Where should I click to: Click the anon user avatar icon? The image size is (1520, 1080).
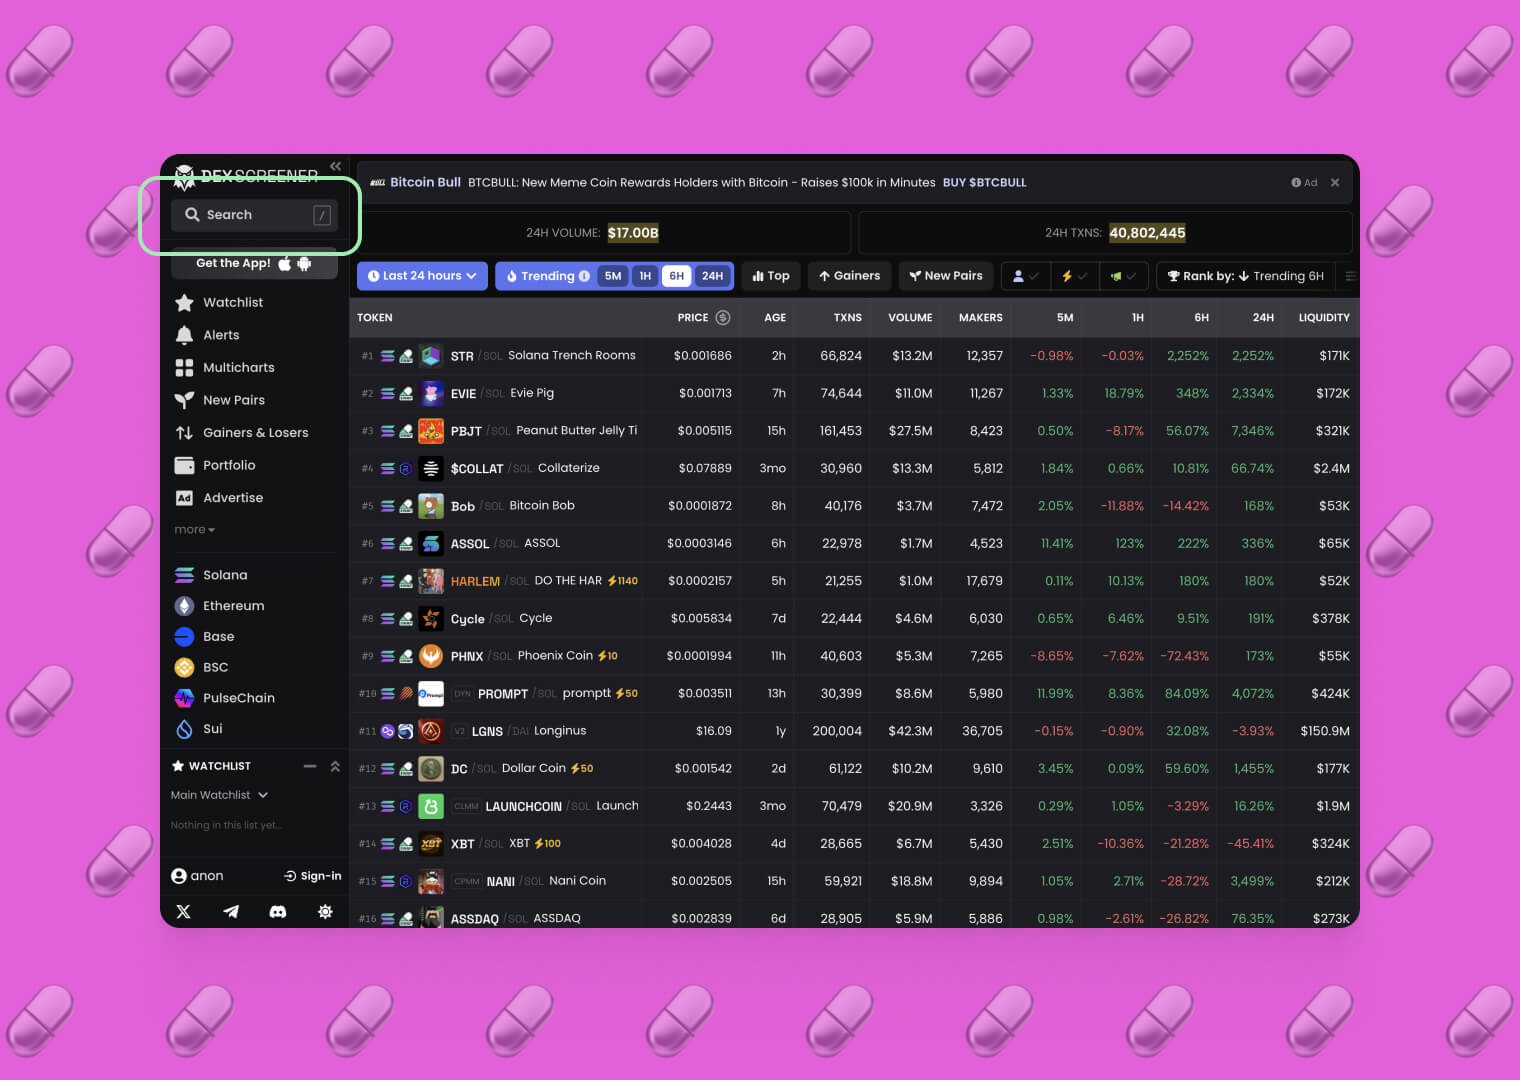tap(179, 876)
